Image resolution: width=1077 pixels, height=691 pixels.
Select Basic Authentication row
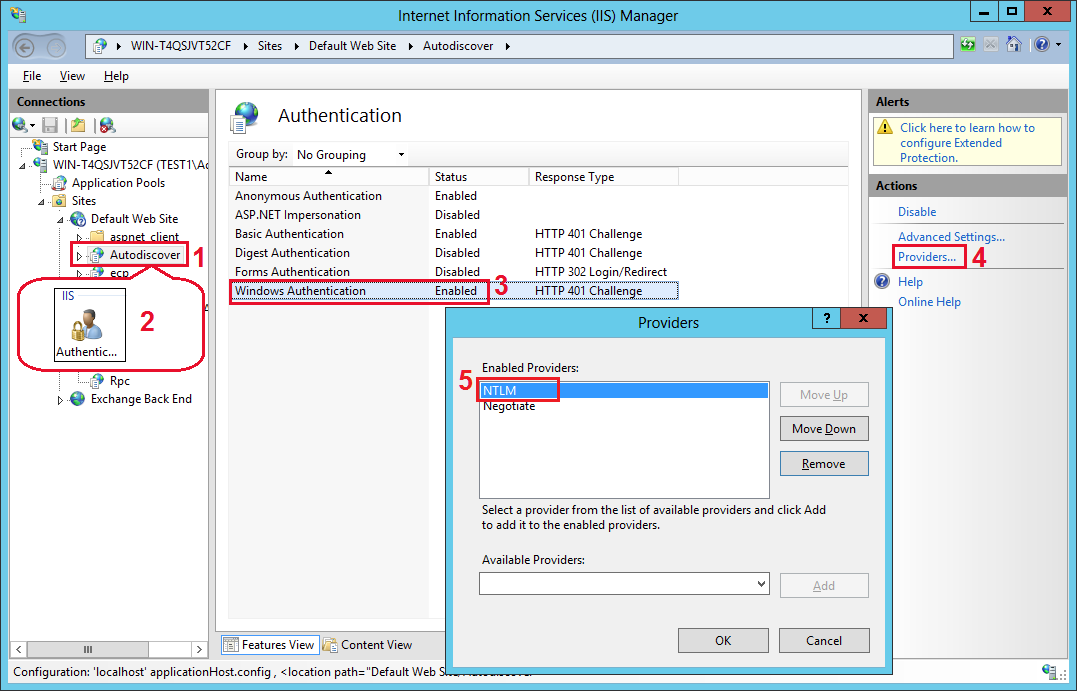pyautogui.click(x=453, y=234)
